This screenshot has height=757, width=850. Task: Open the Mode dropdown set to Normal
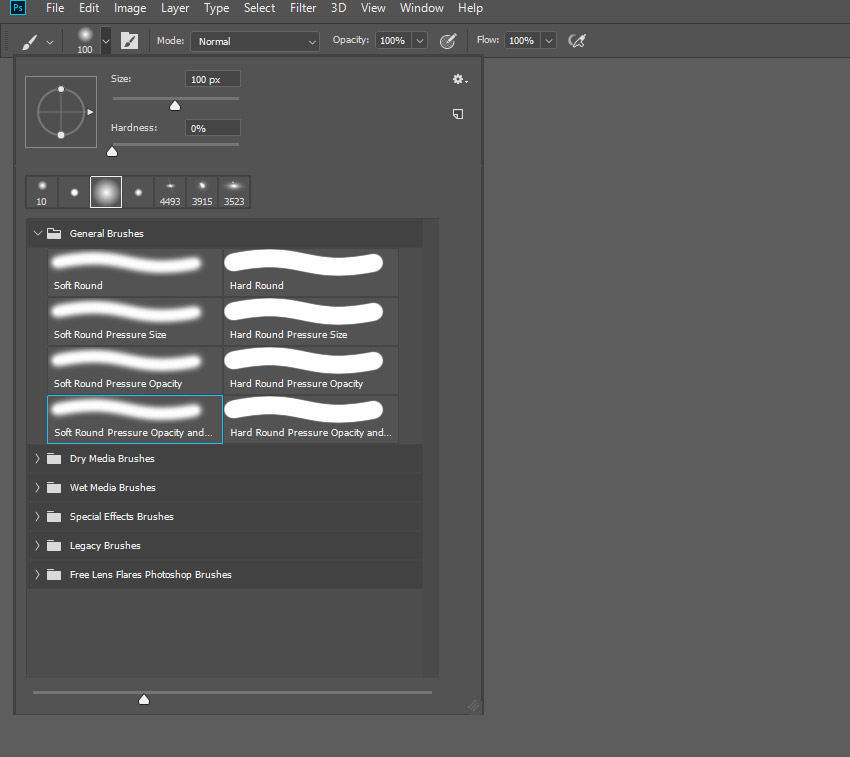(x=255, y=41)
